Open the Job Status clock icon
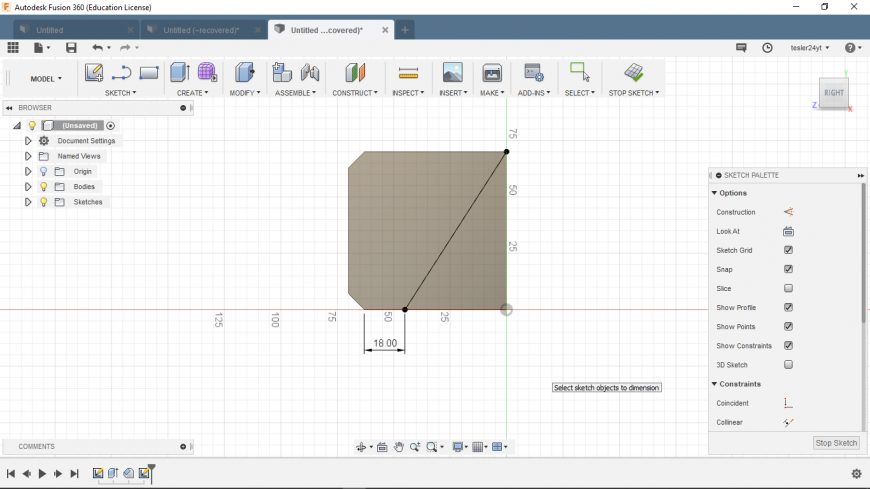Viewport: 870px width, 489px height. coord(767,47)
